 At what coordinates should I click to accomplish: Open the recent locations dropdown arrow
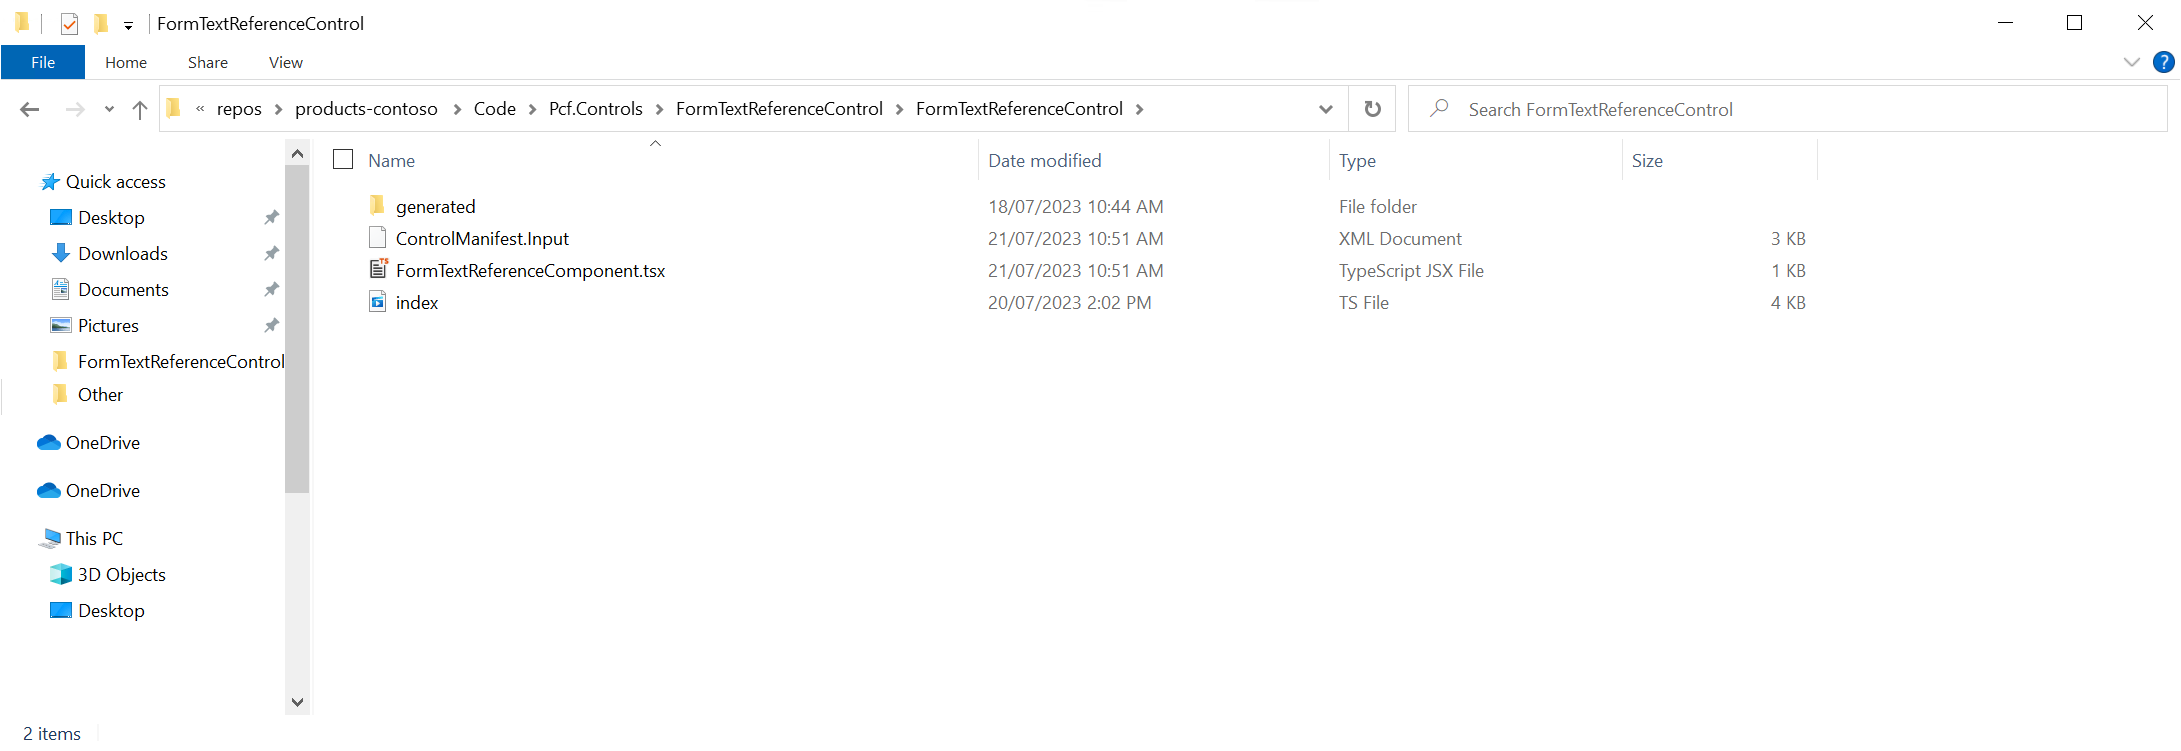[x=109, y=110]
